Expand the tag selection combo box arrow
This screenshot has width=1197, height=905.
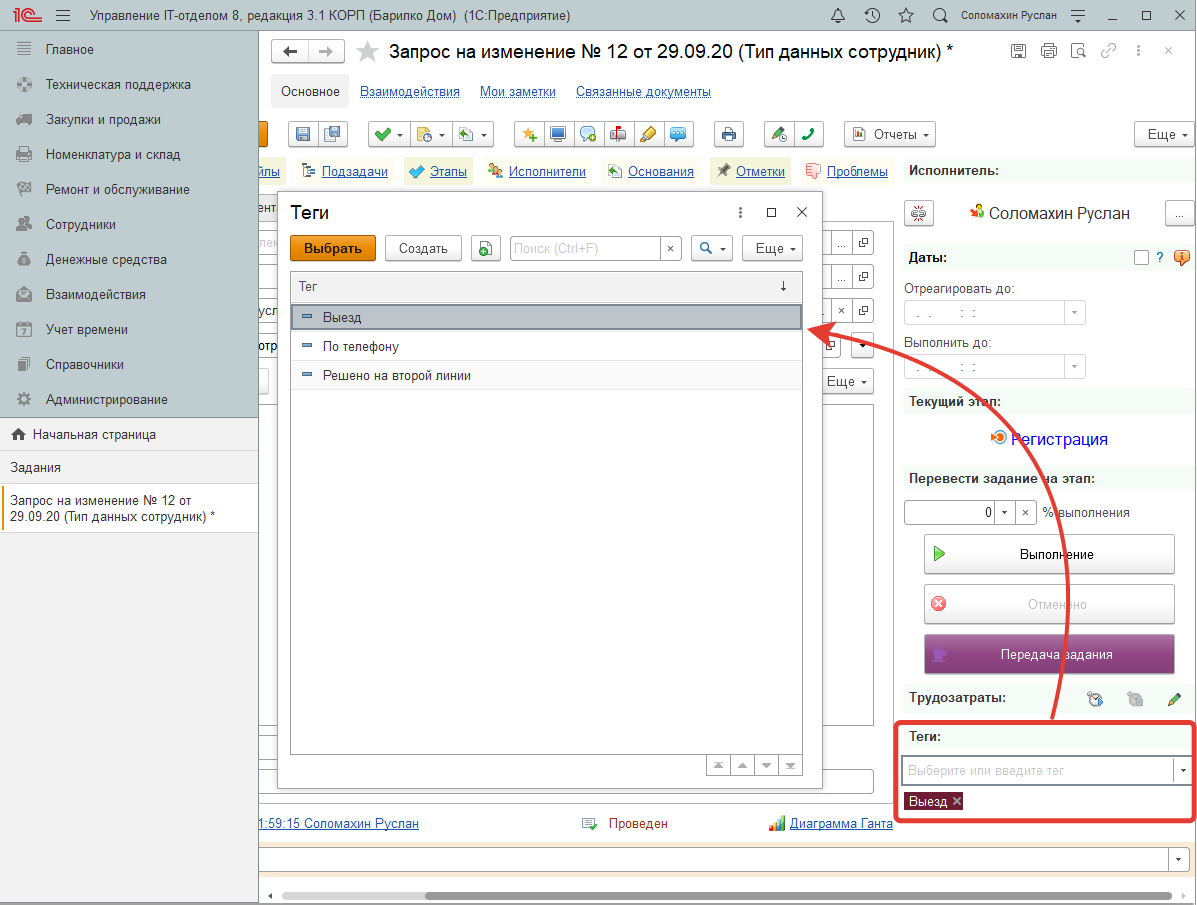tap(1183, 771)
